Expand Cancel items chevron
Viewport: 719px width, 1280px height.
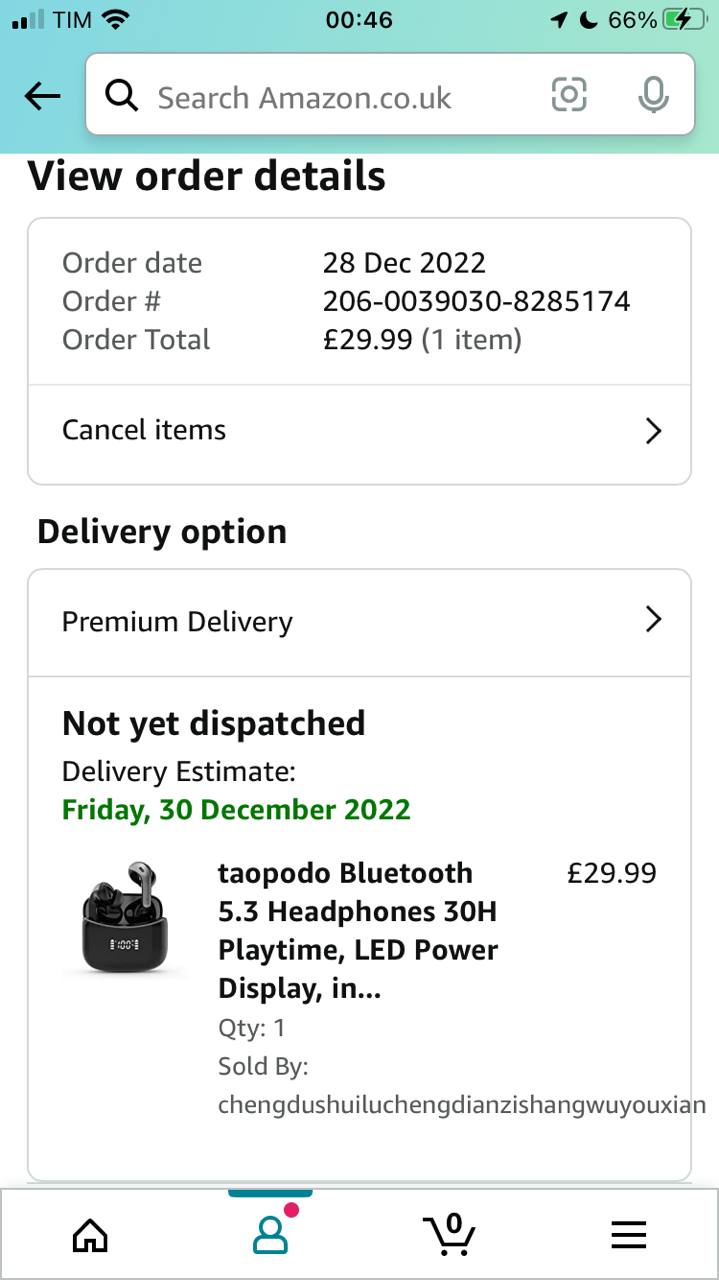[653, 431]
